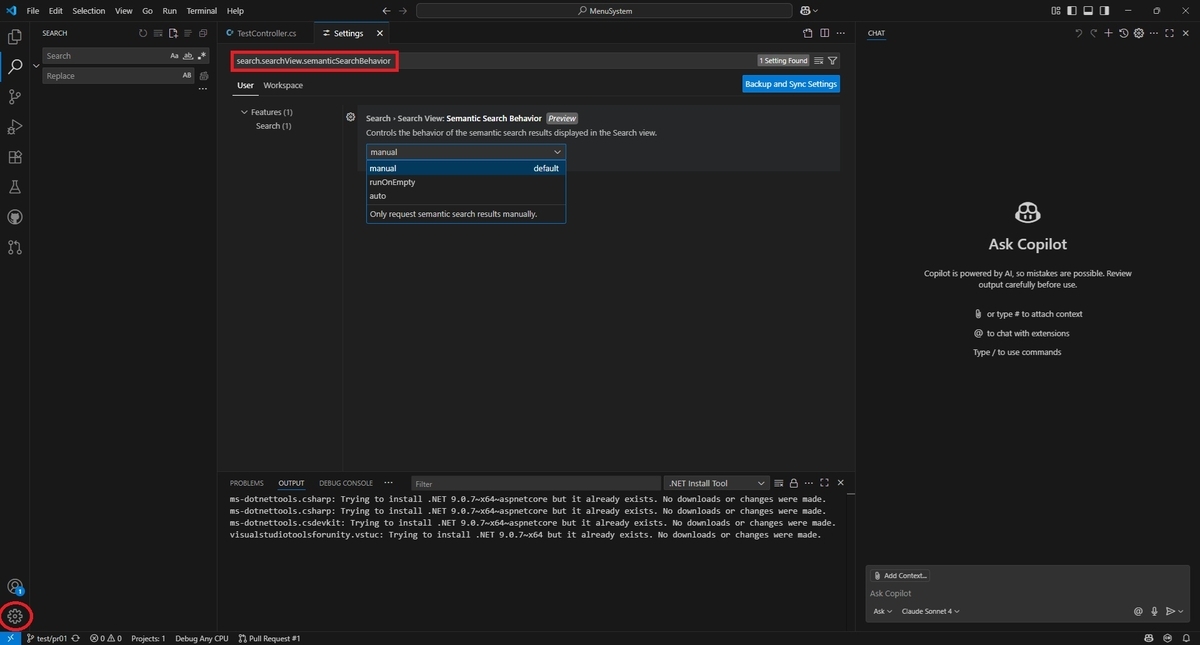Open the Selection menu
The image size is (1200, 645).
(x=89, y=10)
